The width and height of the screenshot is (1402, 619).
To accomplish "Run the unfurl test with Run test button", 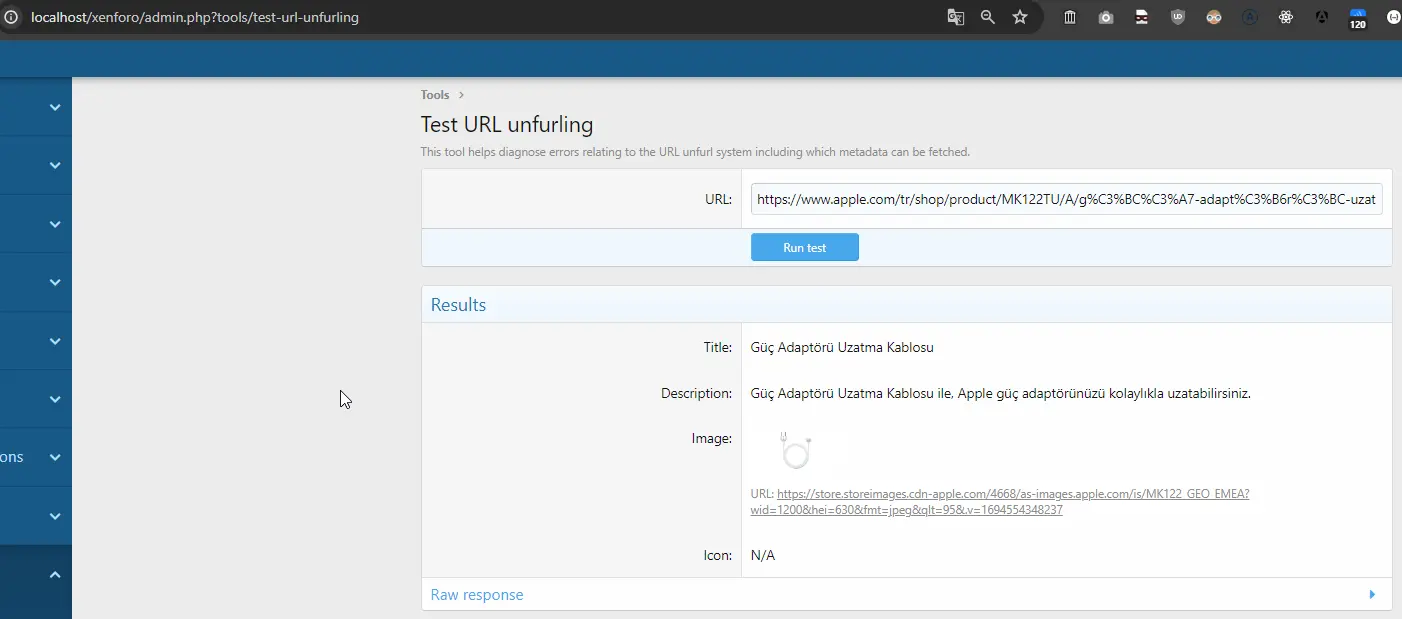I will [x=805, y=247].
